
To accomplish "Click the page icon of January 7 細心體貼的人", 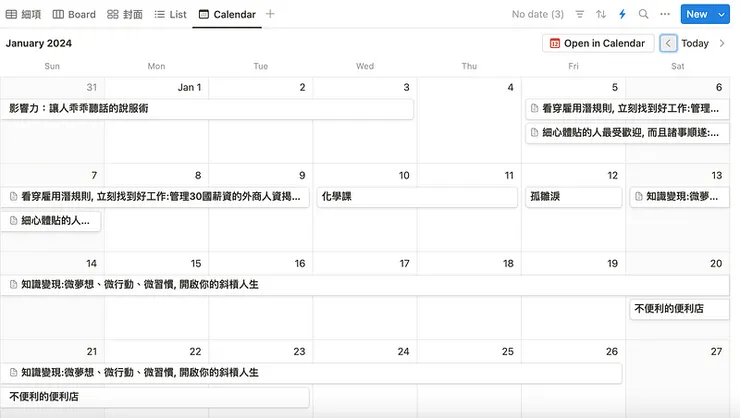I will [14, 221].
